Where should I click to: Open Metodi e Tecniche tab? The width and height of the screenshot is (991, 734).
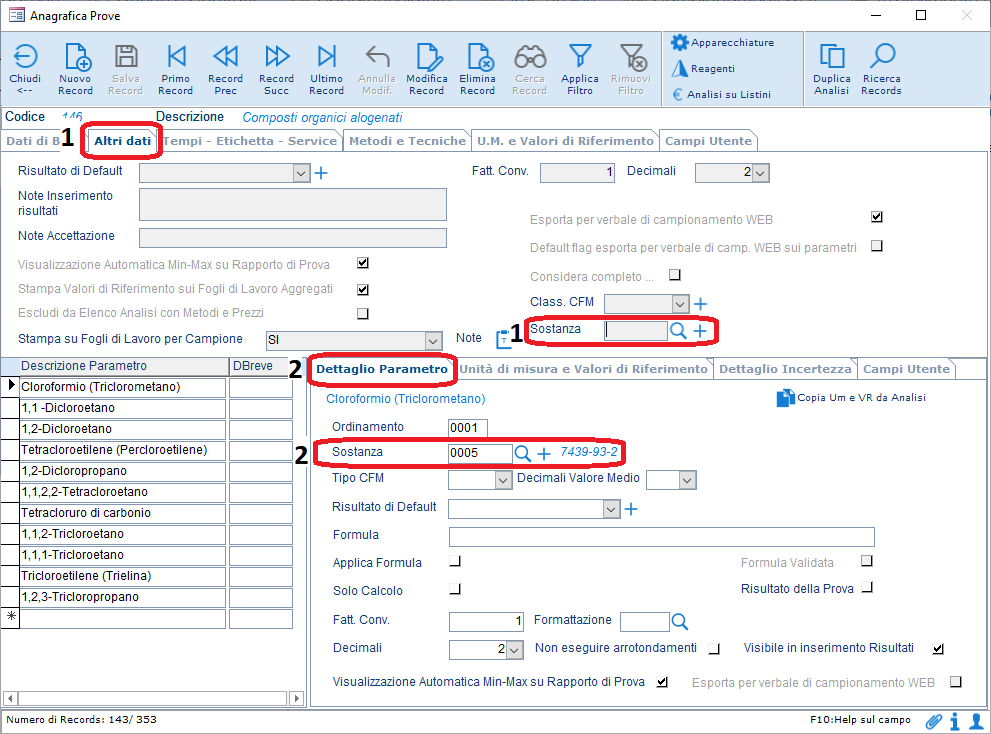tap(407, 141)
